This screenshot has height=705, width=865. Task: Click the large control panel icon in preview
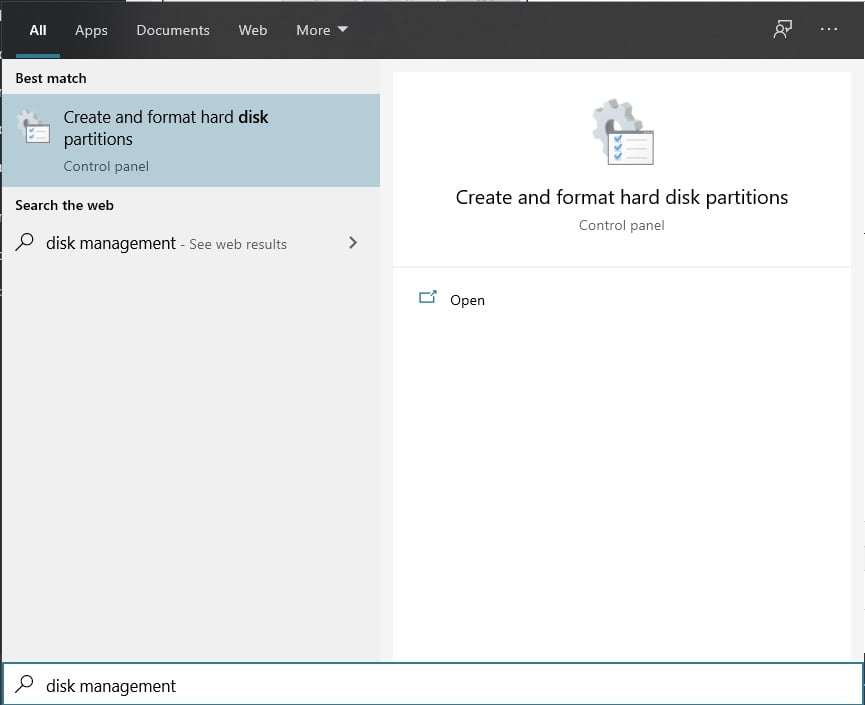coord(622,132)
